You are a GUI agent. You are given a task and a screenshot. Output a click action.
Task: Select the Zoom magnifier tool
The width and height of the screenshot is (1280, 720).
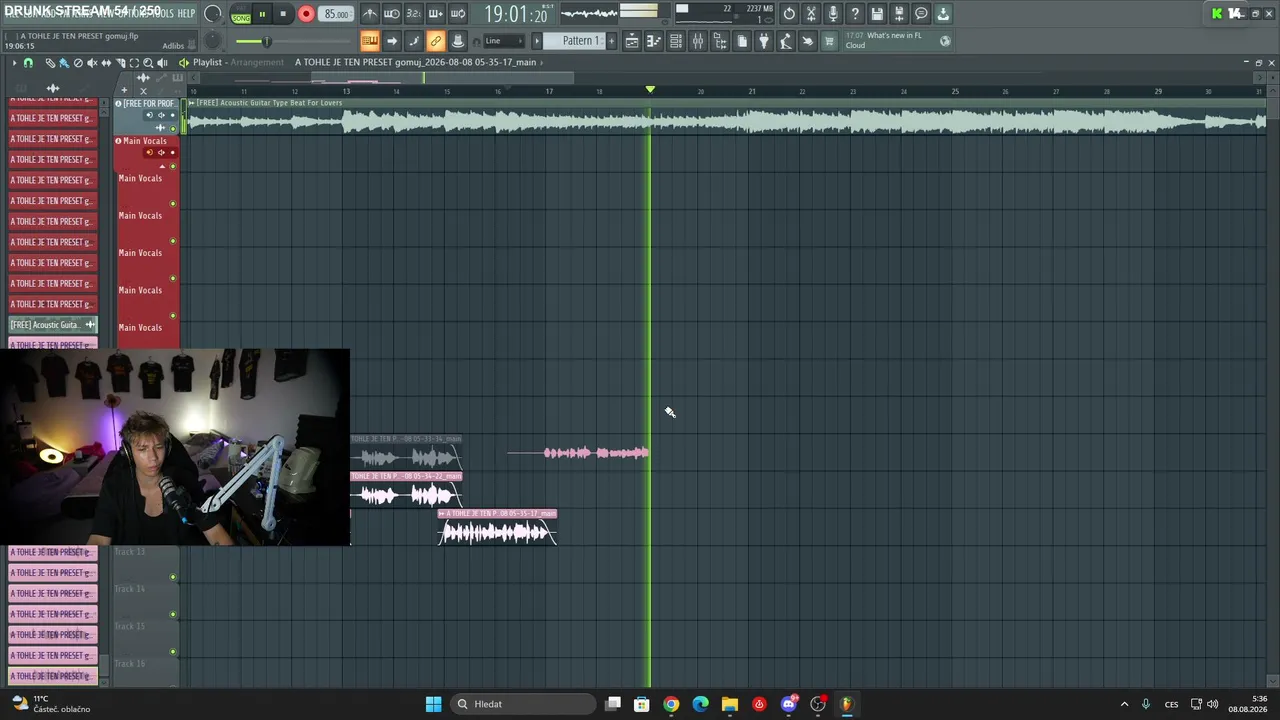pyautogui.click(x=148, y=63)
